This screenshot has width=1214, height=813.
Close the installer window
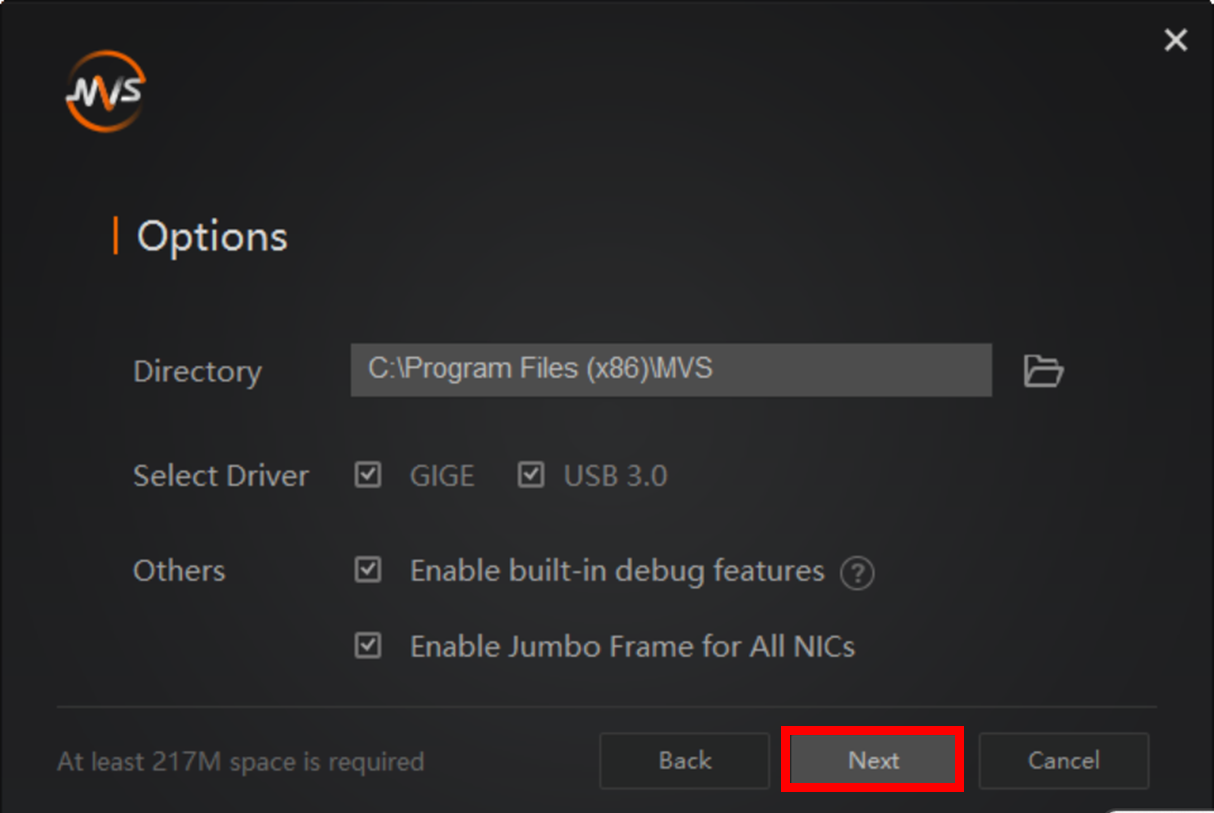[1176, 40]
